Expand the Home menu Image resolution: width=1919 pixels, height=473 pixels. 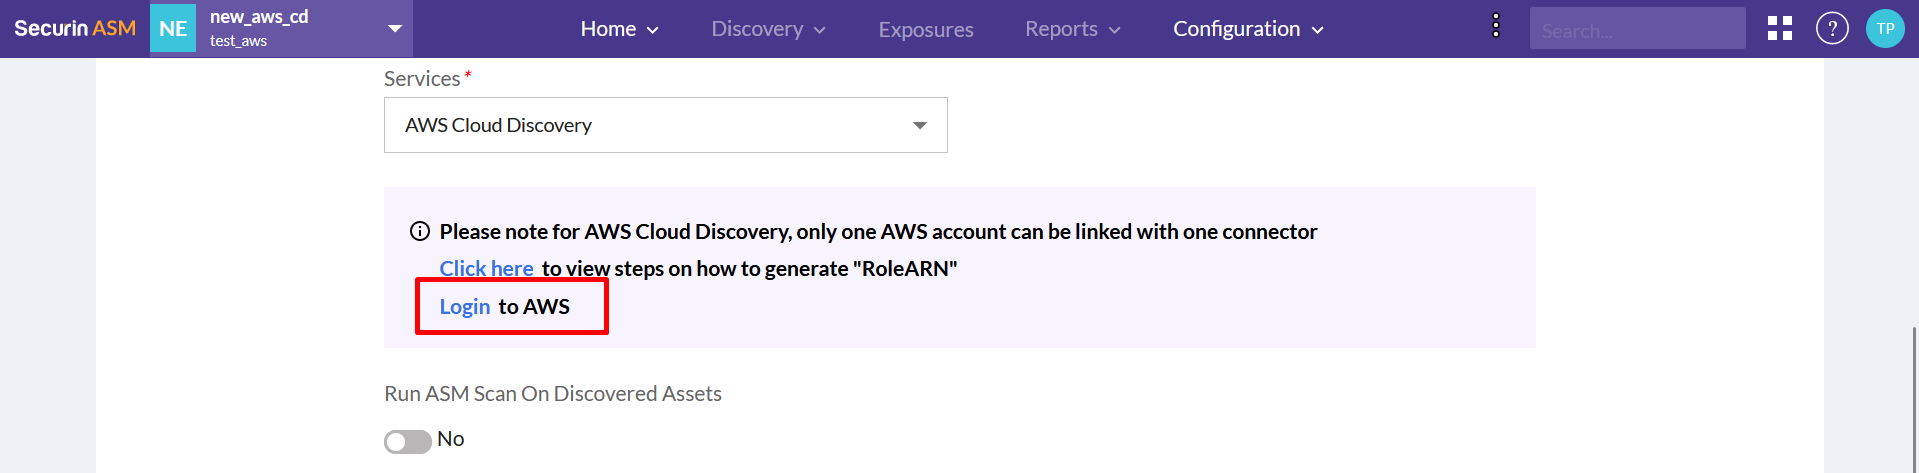click(x=619, y=29)
